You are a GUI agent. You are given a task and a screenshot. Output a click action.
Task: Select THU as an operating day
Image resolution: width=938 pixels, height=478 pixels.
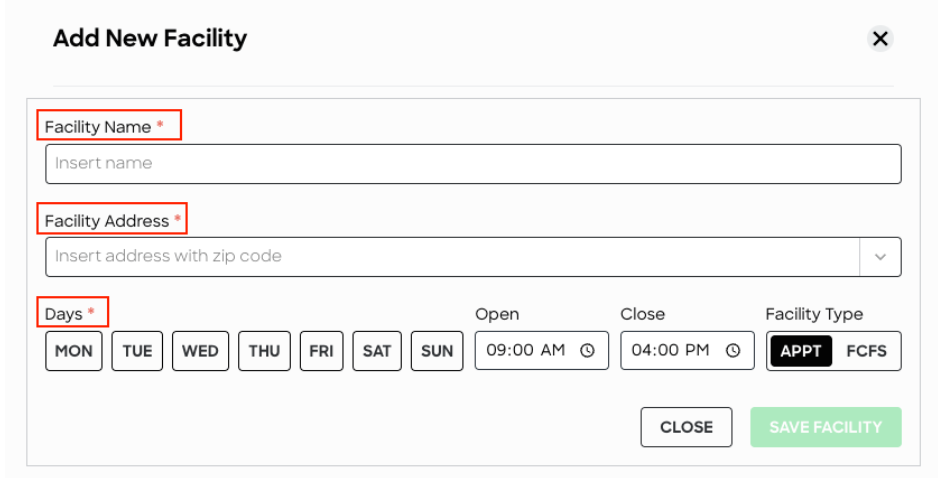[x=264, y=351]
